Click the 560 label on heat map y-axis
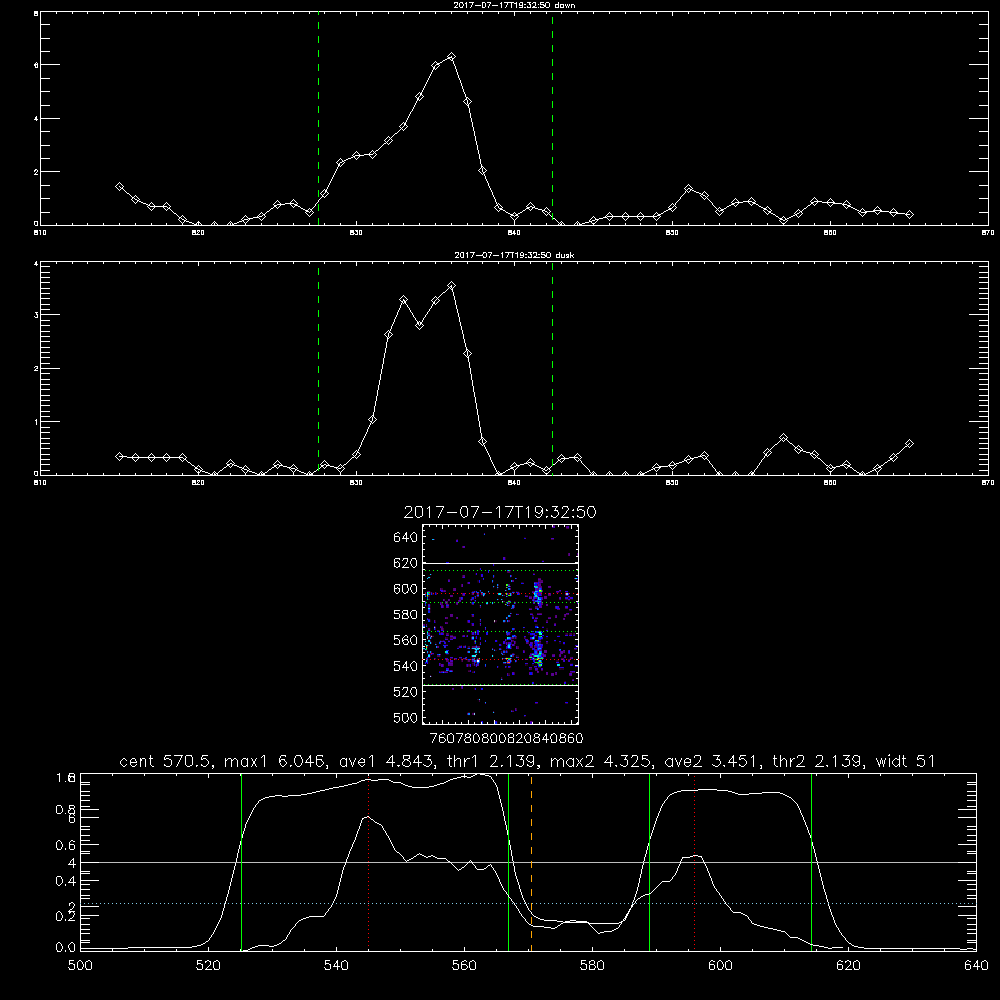The image size is (1000, 1000). click(406, 640)
